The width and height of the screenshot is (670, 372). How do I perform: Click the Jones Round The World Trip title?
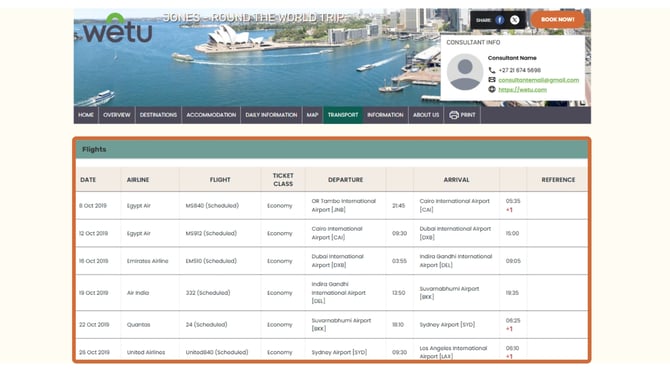[x=254, y=18]
